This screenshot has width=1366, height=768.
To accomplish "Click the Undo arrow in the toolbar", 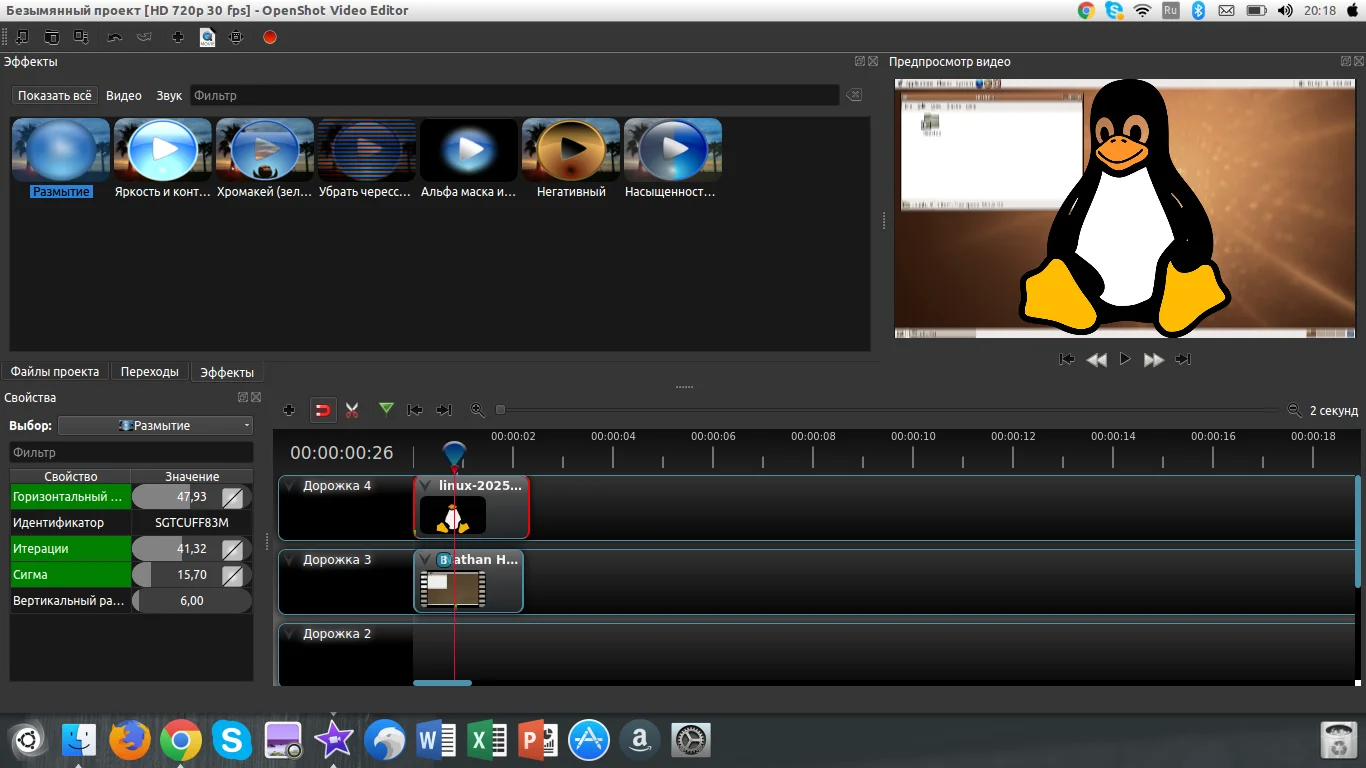I will [x=114, y=38].
